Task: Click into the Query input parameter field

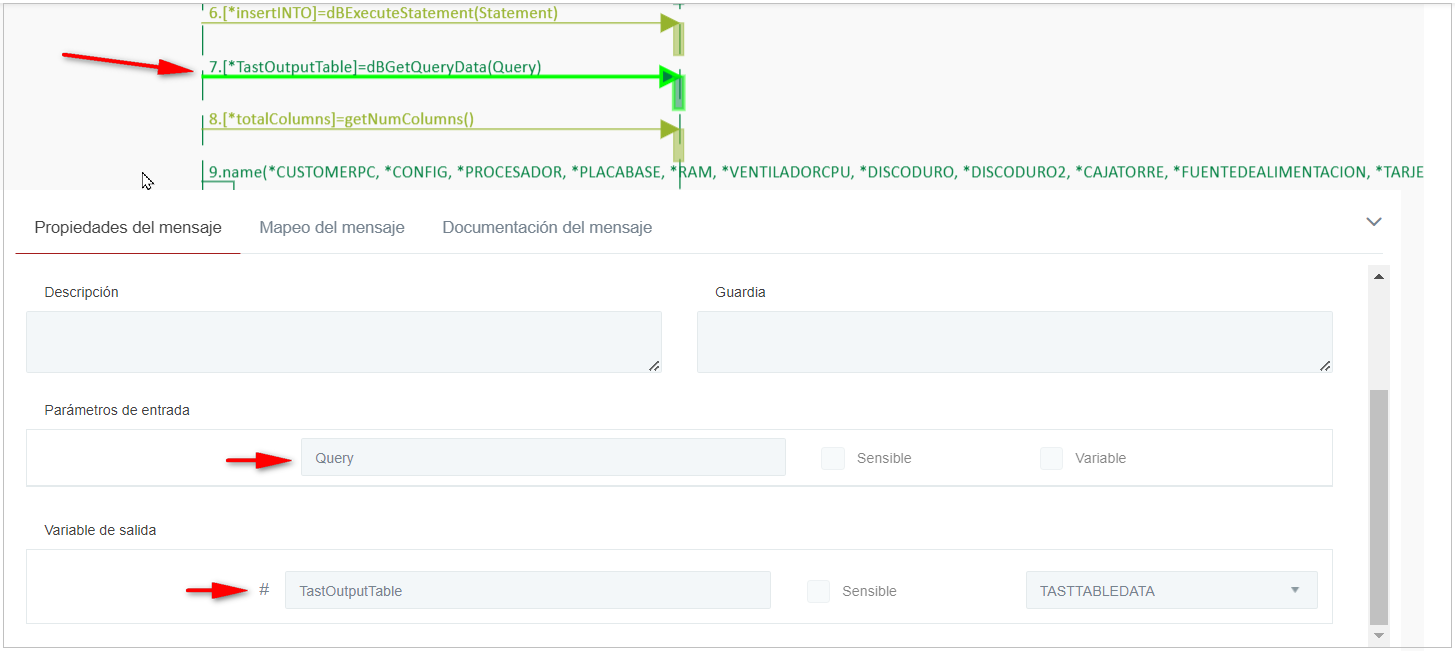Action: pos(542,458)
